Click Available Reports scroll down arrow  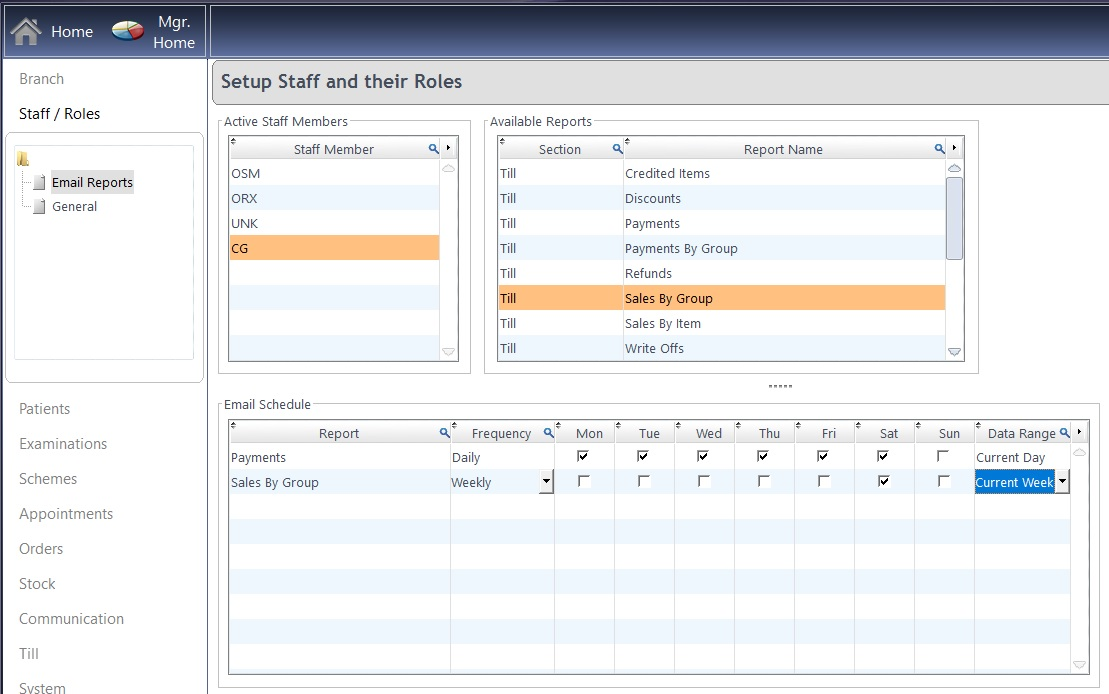pos(954,352)
